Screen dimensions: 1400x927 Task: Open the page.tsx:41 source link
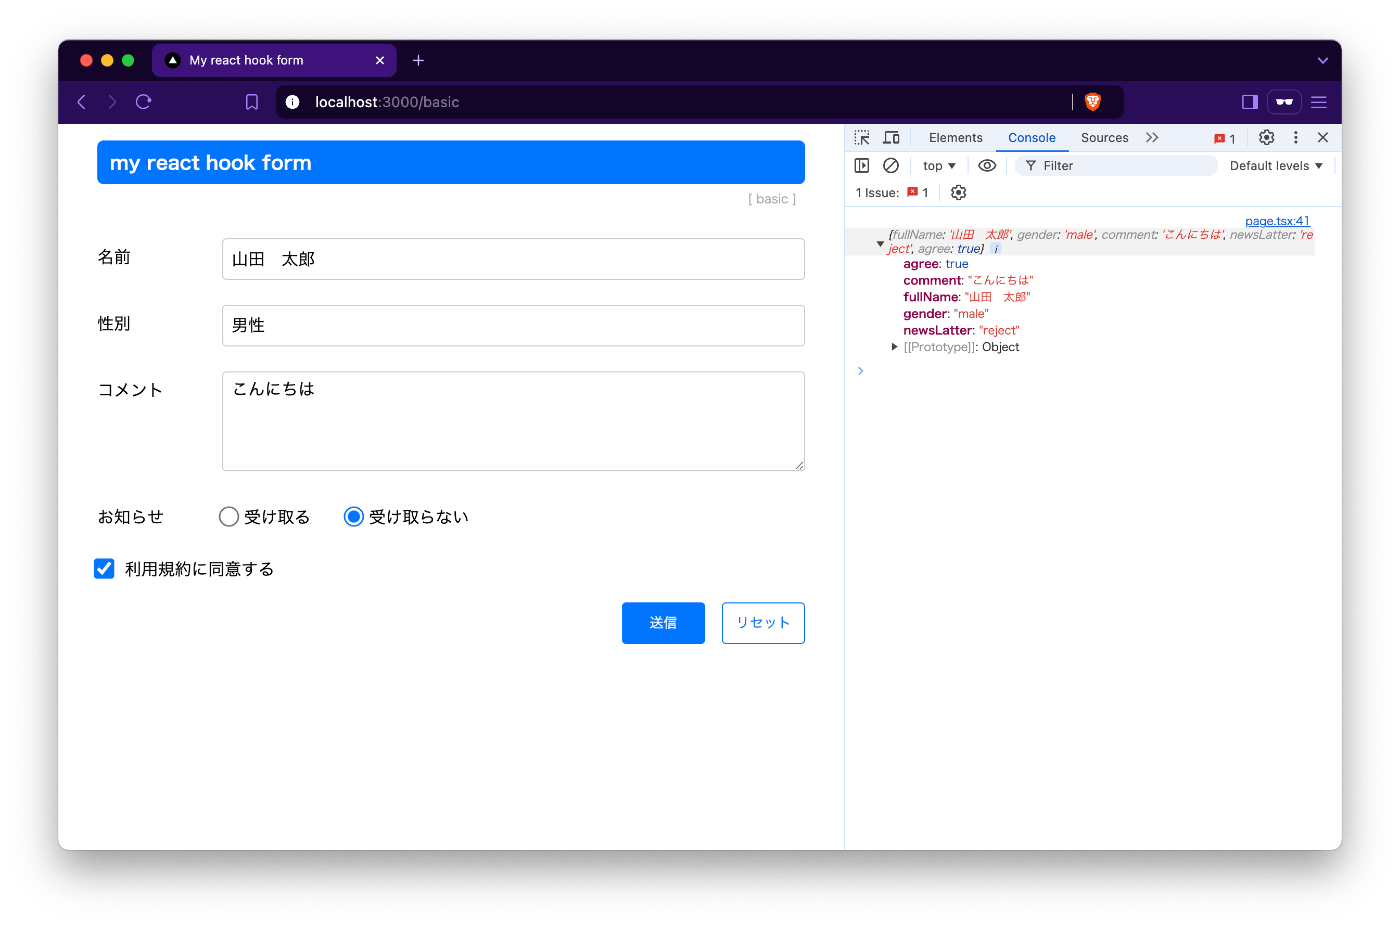[1277, 221]
